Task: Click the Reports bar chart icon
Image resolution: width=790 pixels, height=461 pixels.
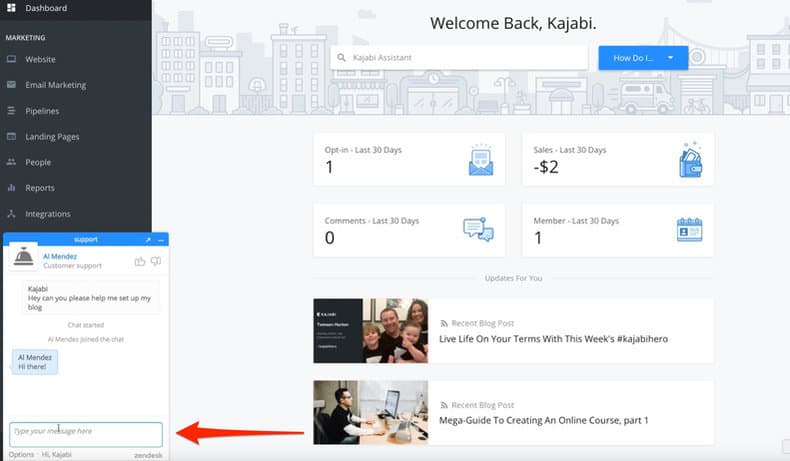Action: (x=11, y=187)
